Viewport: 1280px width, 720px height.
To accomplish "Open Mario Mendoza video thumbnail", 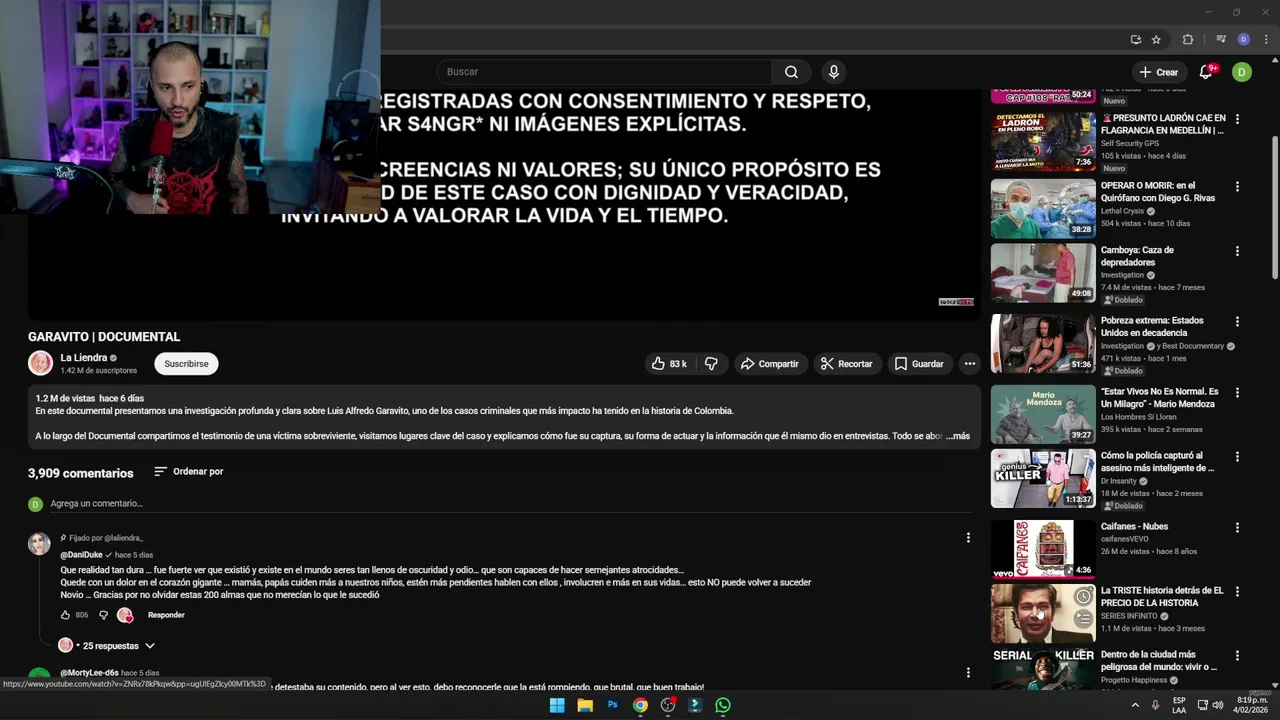I will point(1043,414).
